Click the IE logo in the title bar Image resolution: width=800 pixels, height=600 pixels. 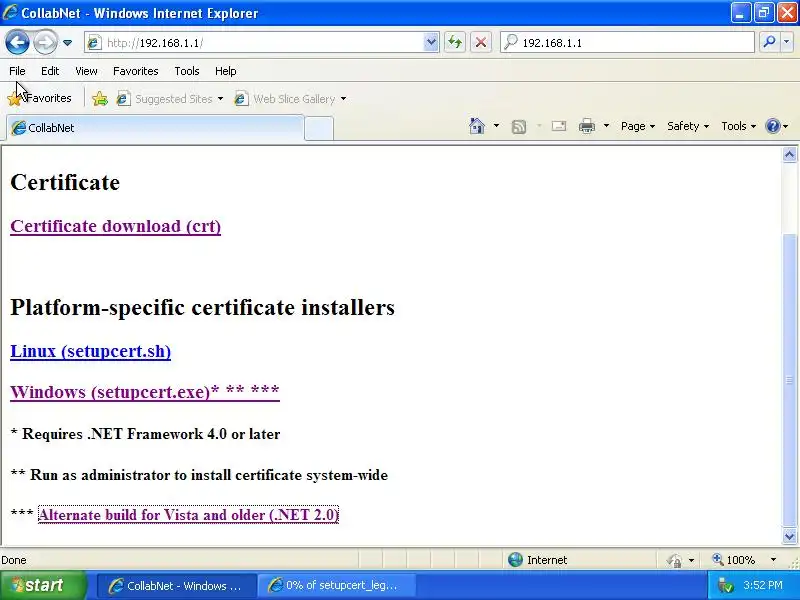tap(9, 12)
